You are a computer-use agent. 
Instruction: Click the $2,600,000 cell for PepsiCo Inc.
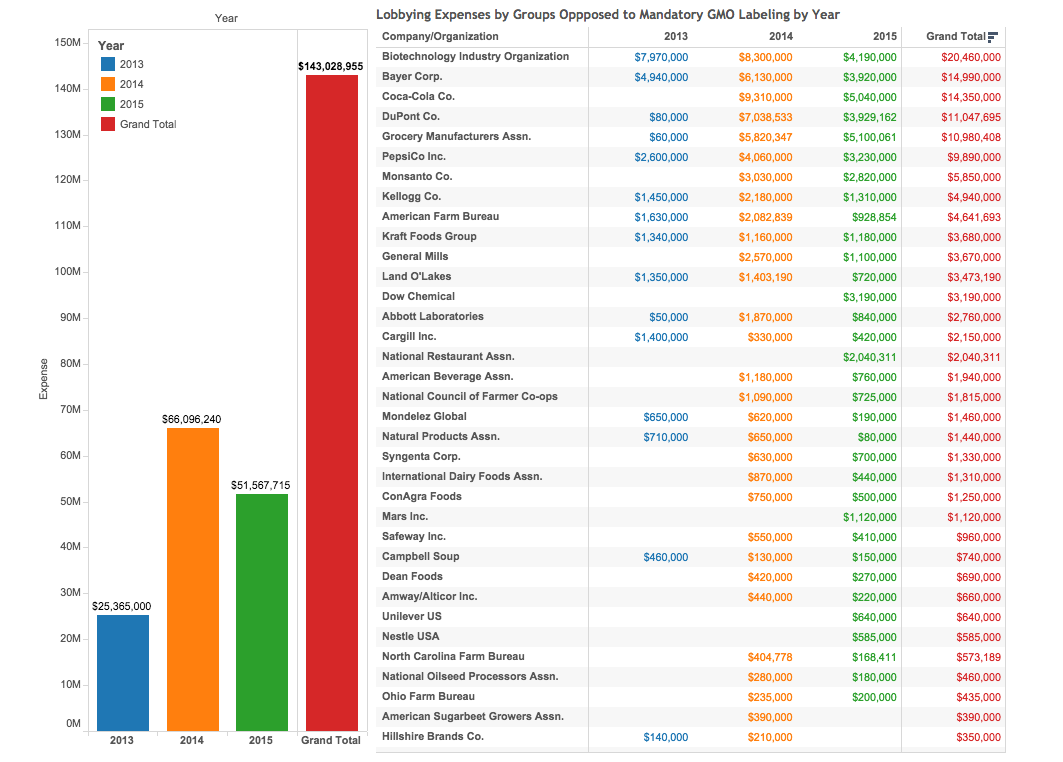click(661, 157)
